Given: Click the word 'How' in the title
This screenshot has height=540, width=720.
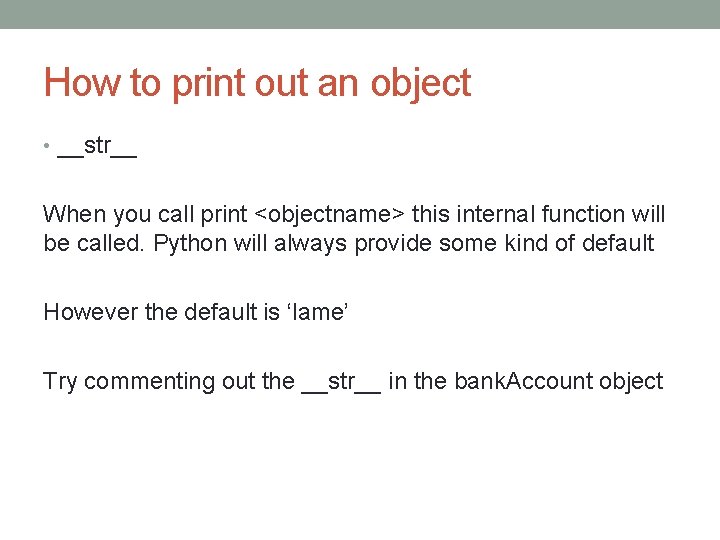Looking at the screenshot, I should 83,83.
